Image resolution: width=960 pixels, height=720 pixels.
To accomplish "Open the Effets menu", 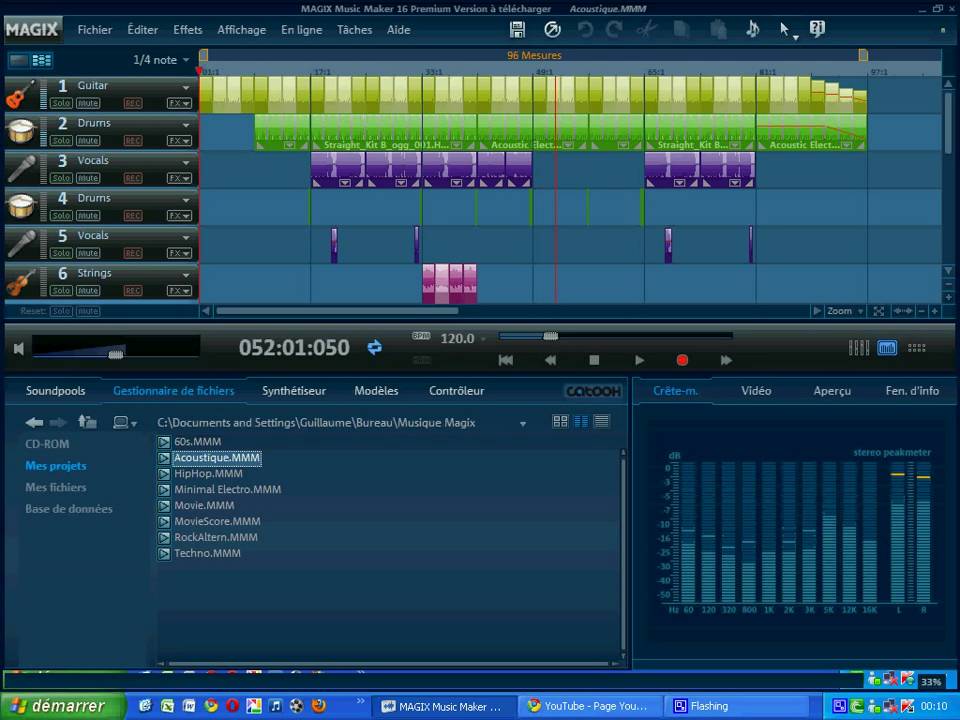I will (x=187, y=30).
